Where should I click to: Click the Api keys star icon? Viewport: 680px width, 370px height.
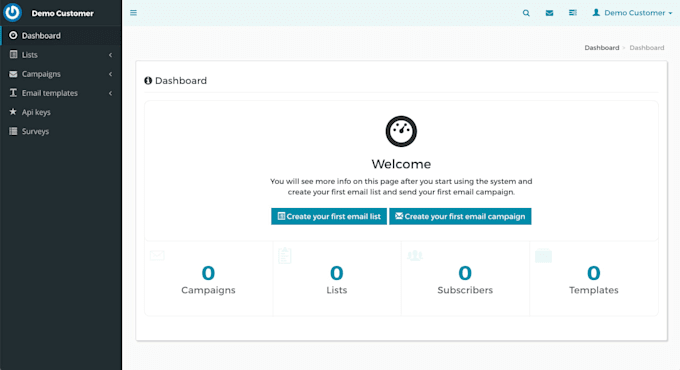pos(13,111)
